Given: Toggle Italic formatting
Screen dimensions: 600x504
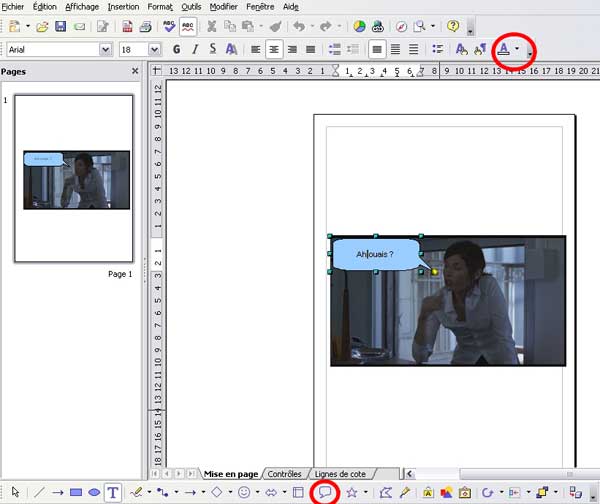Looking at the screenshot, I should [x=195, y=49].
